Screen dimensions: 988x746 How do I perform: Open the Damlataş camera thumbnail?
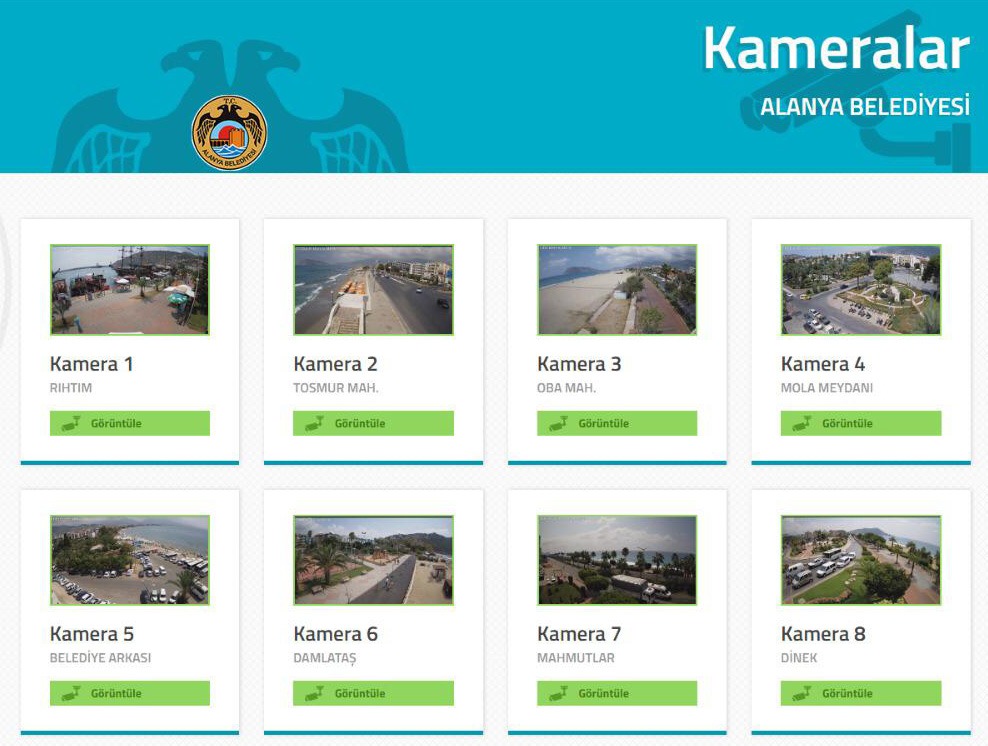(x=373, y=560)
